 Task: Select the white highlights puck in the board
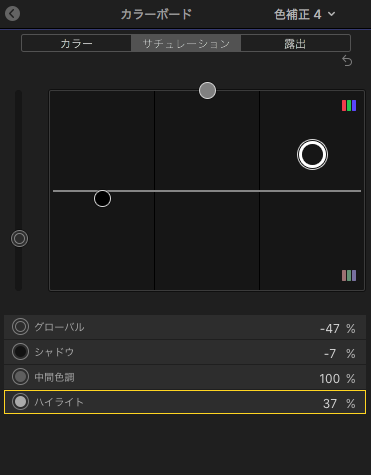pyautogui.click(x=312, y=155)
